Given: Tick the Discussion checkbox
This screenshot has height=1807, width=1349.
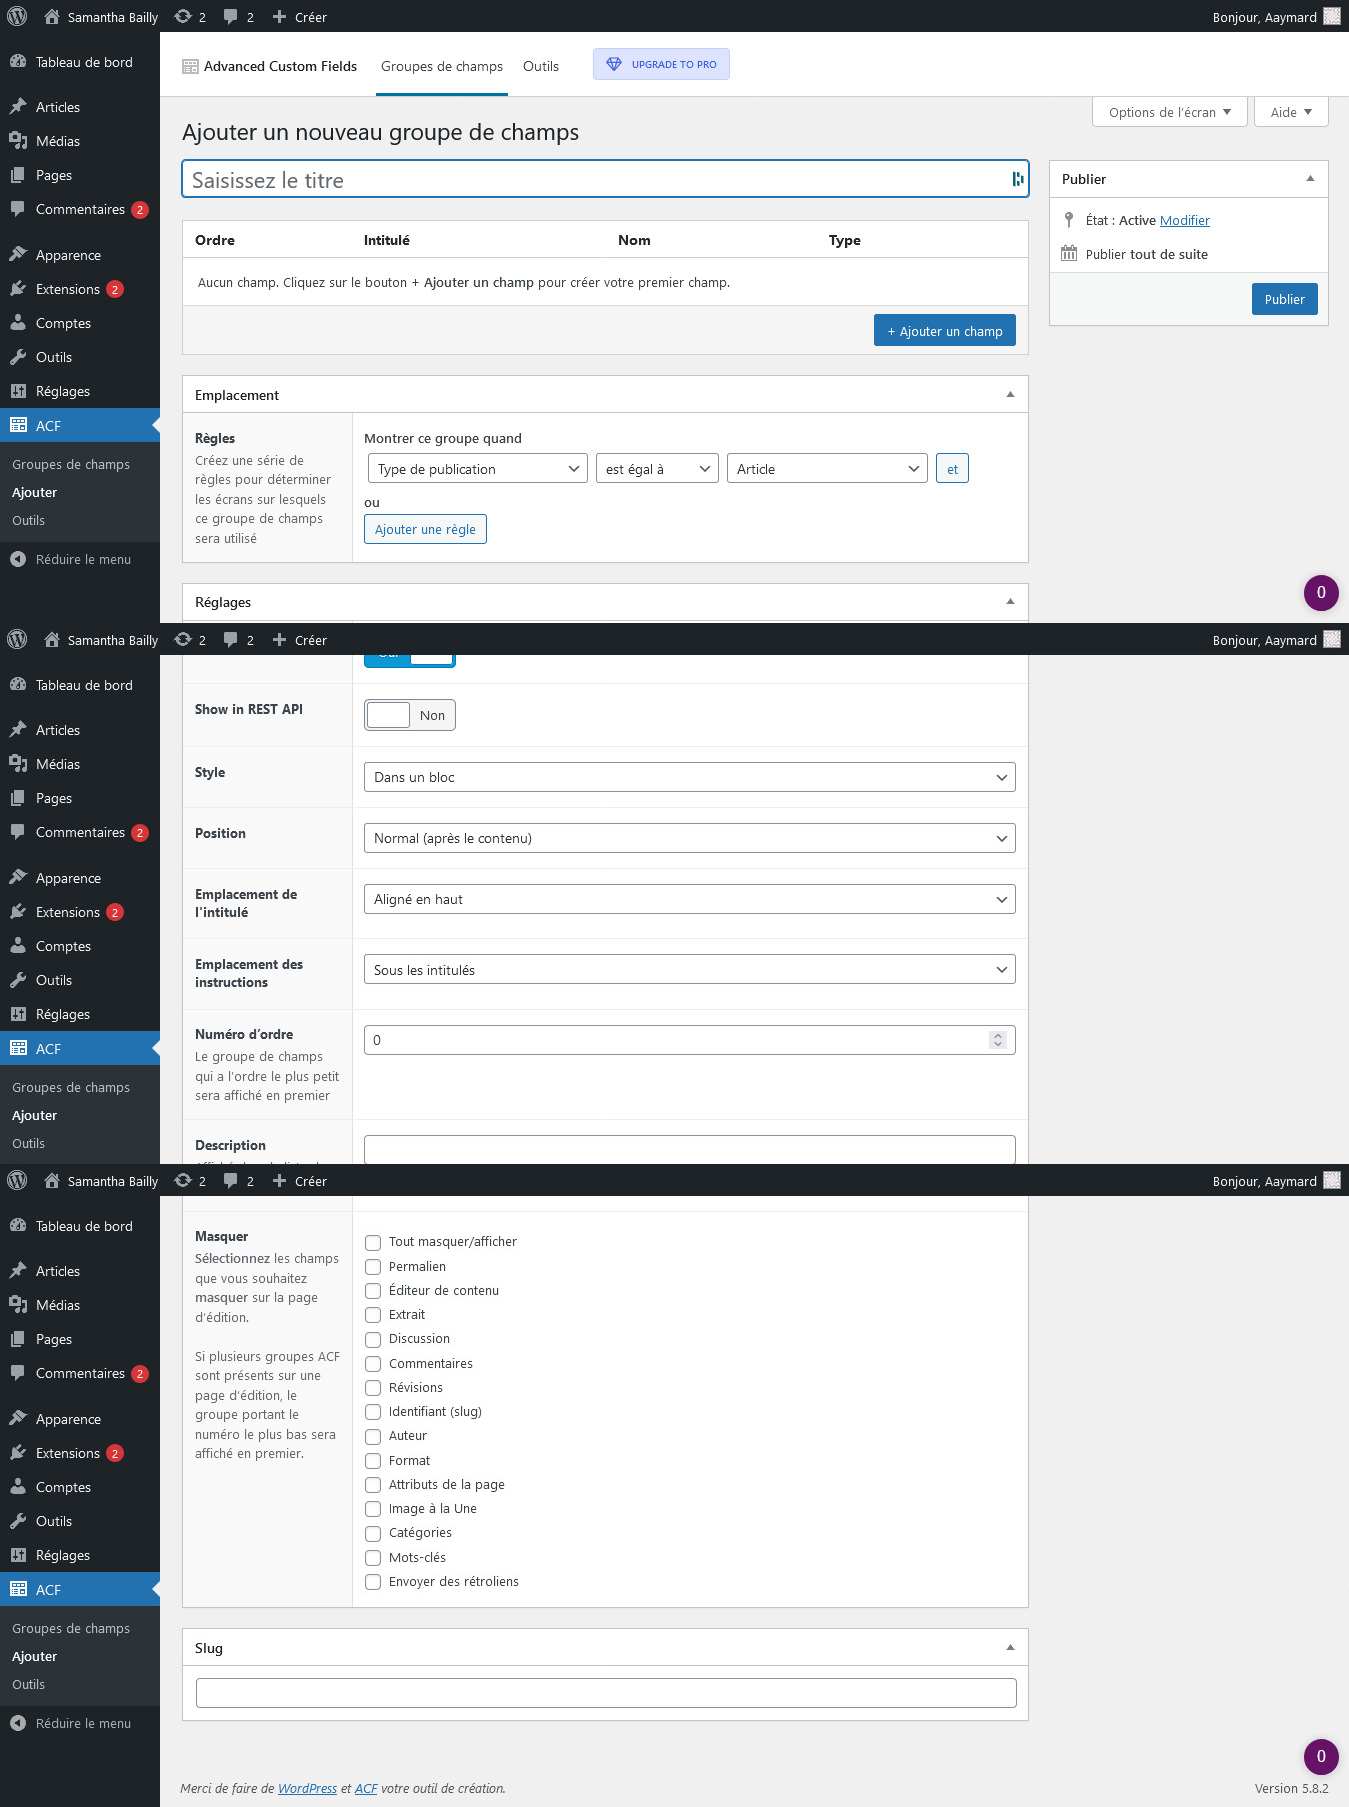Looking at the screenshot, I should (373, 1340).
